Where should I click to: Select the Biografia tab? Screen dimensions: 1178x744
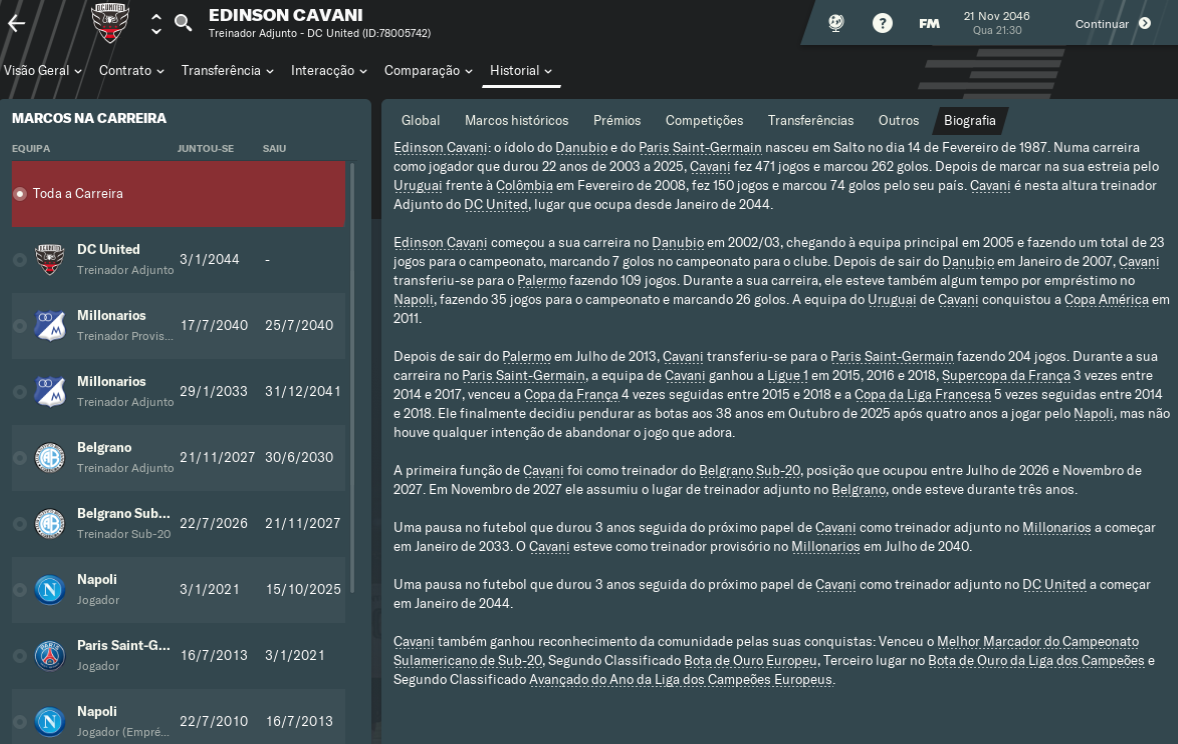(x=969, y=120)
